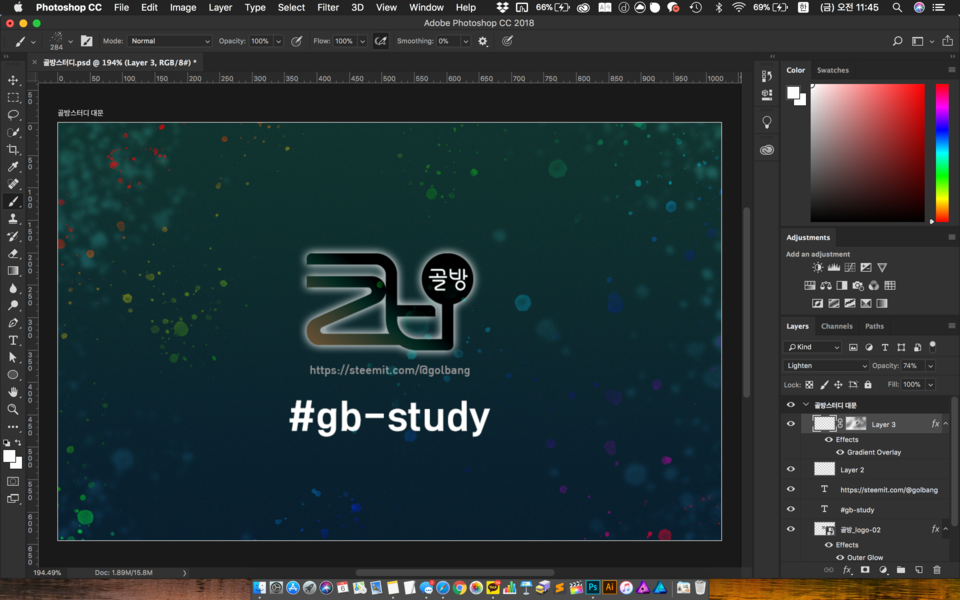Open the layer Kind filter dropdown
The image size is (960, 600).
pos(812,347)
